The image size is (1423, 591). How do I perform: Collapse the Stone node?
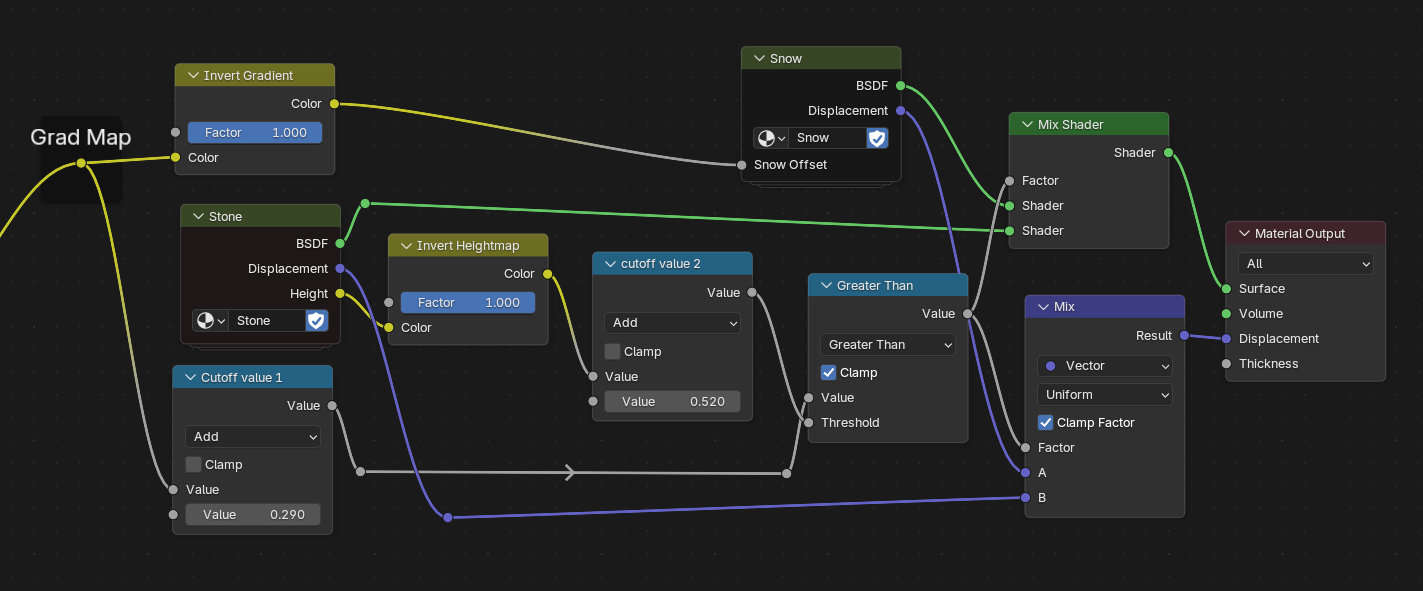pos(197,217)
